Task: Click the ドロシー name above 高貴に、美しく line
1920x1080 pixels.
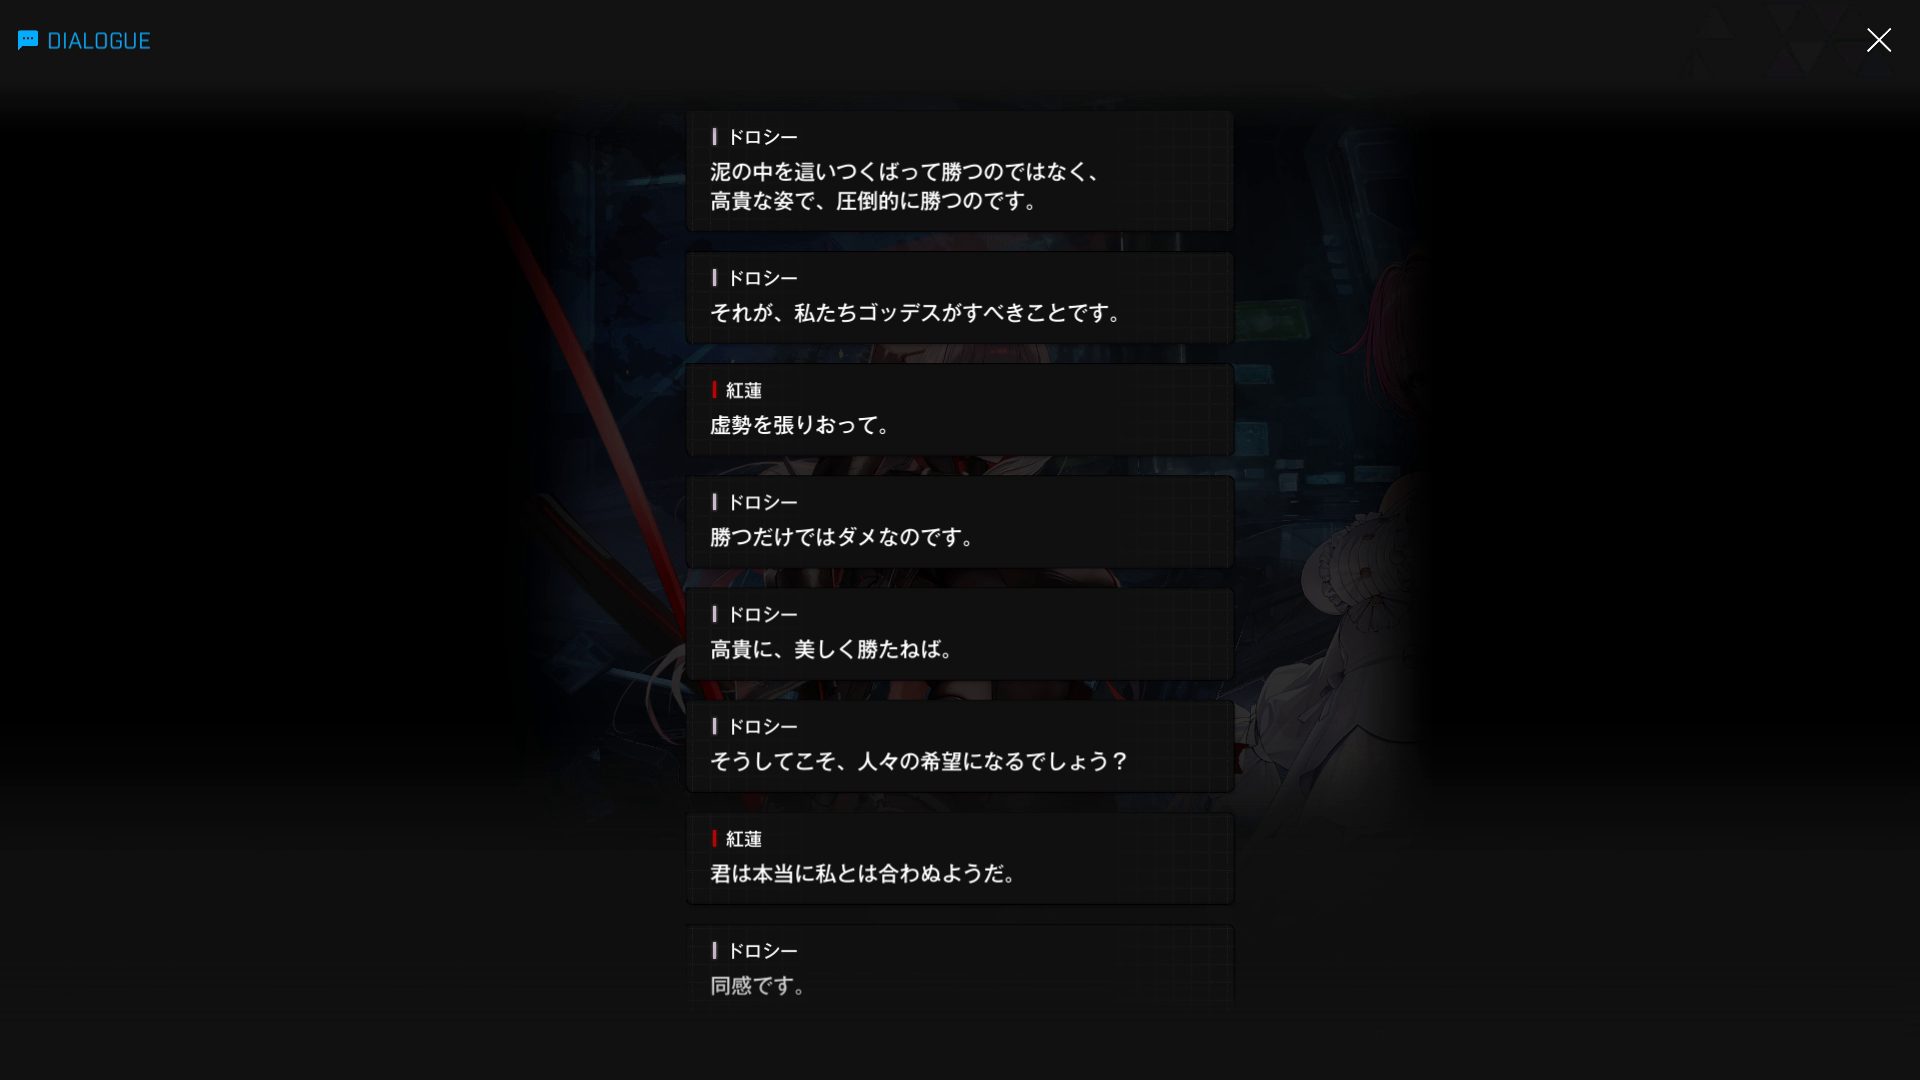Action: click(762, 614)
